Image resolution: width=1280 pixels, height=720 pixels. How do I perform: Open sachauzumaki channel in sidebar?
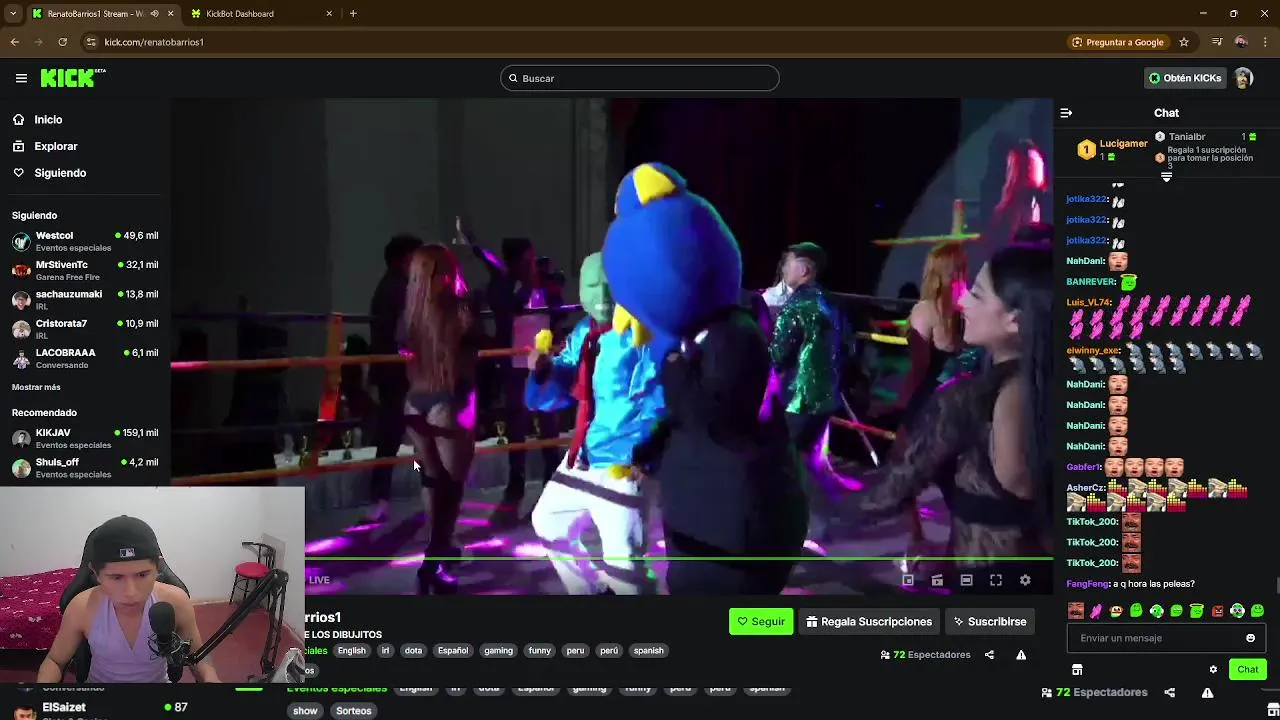pos(85,299)
